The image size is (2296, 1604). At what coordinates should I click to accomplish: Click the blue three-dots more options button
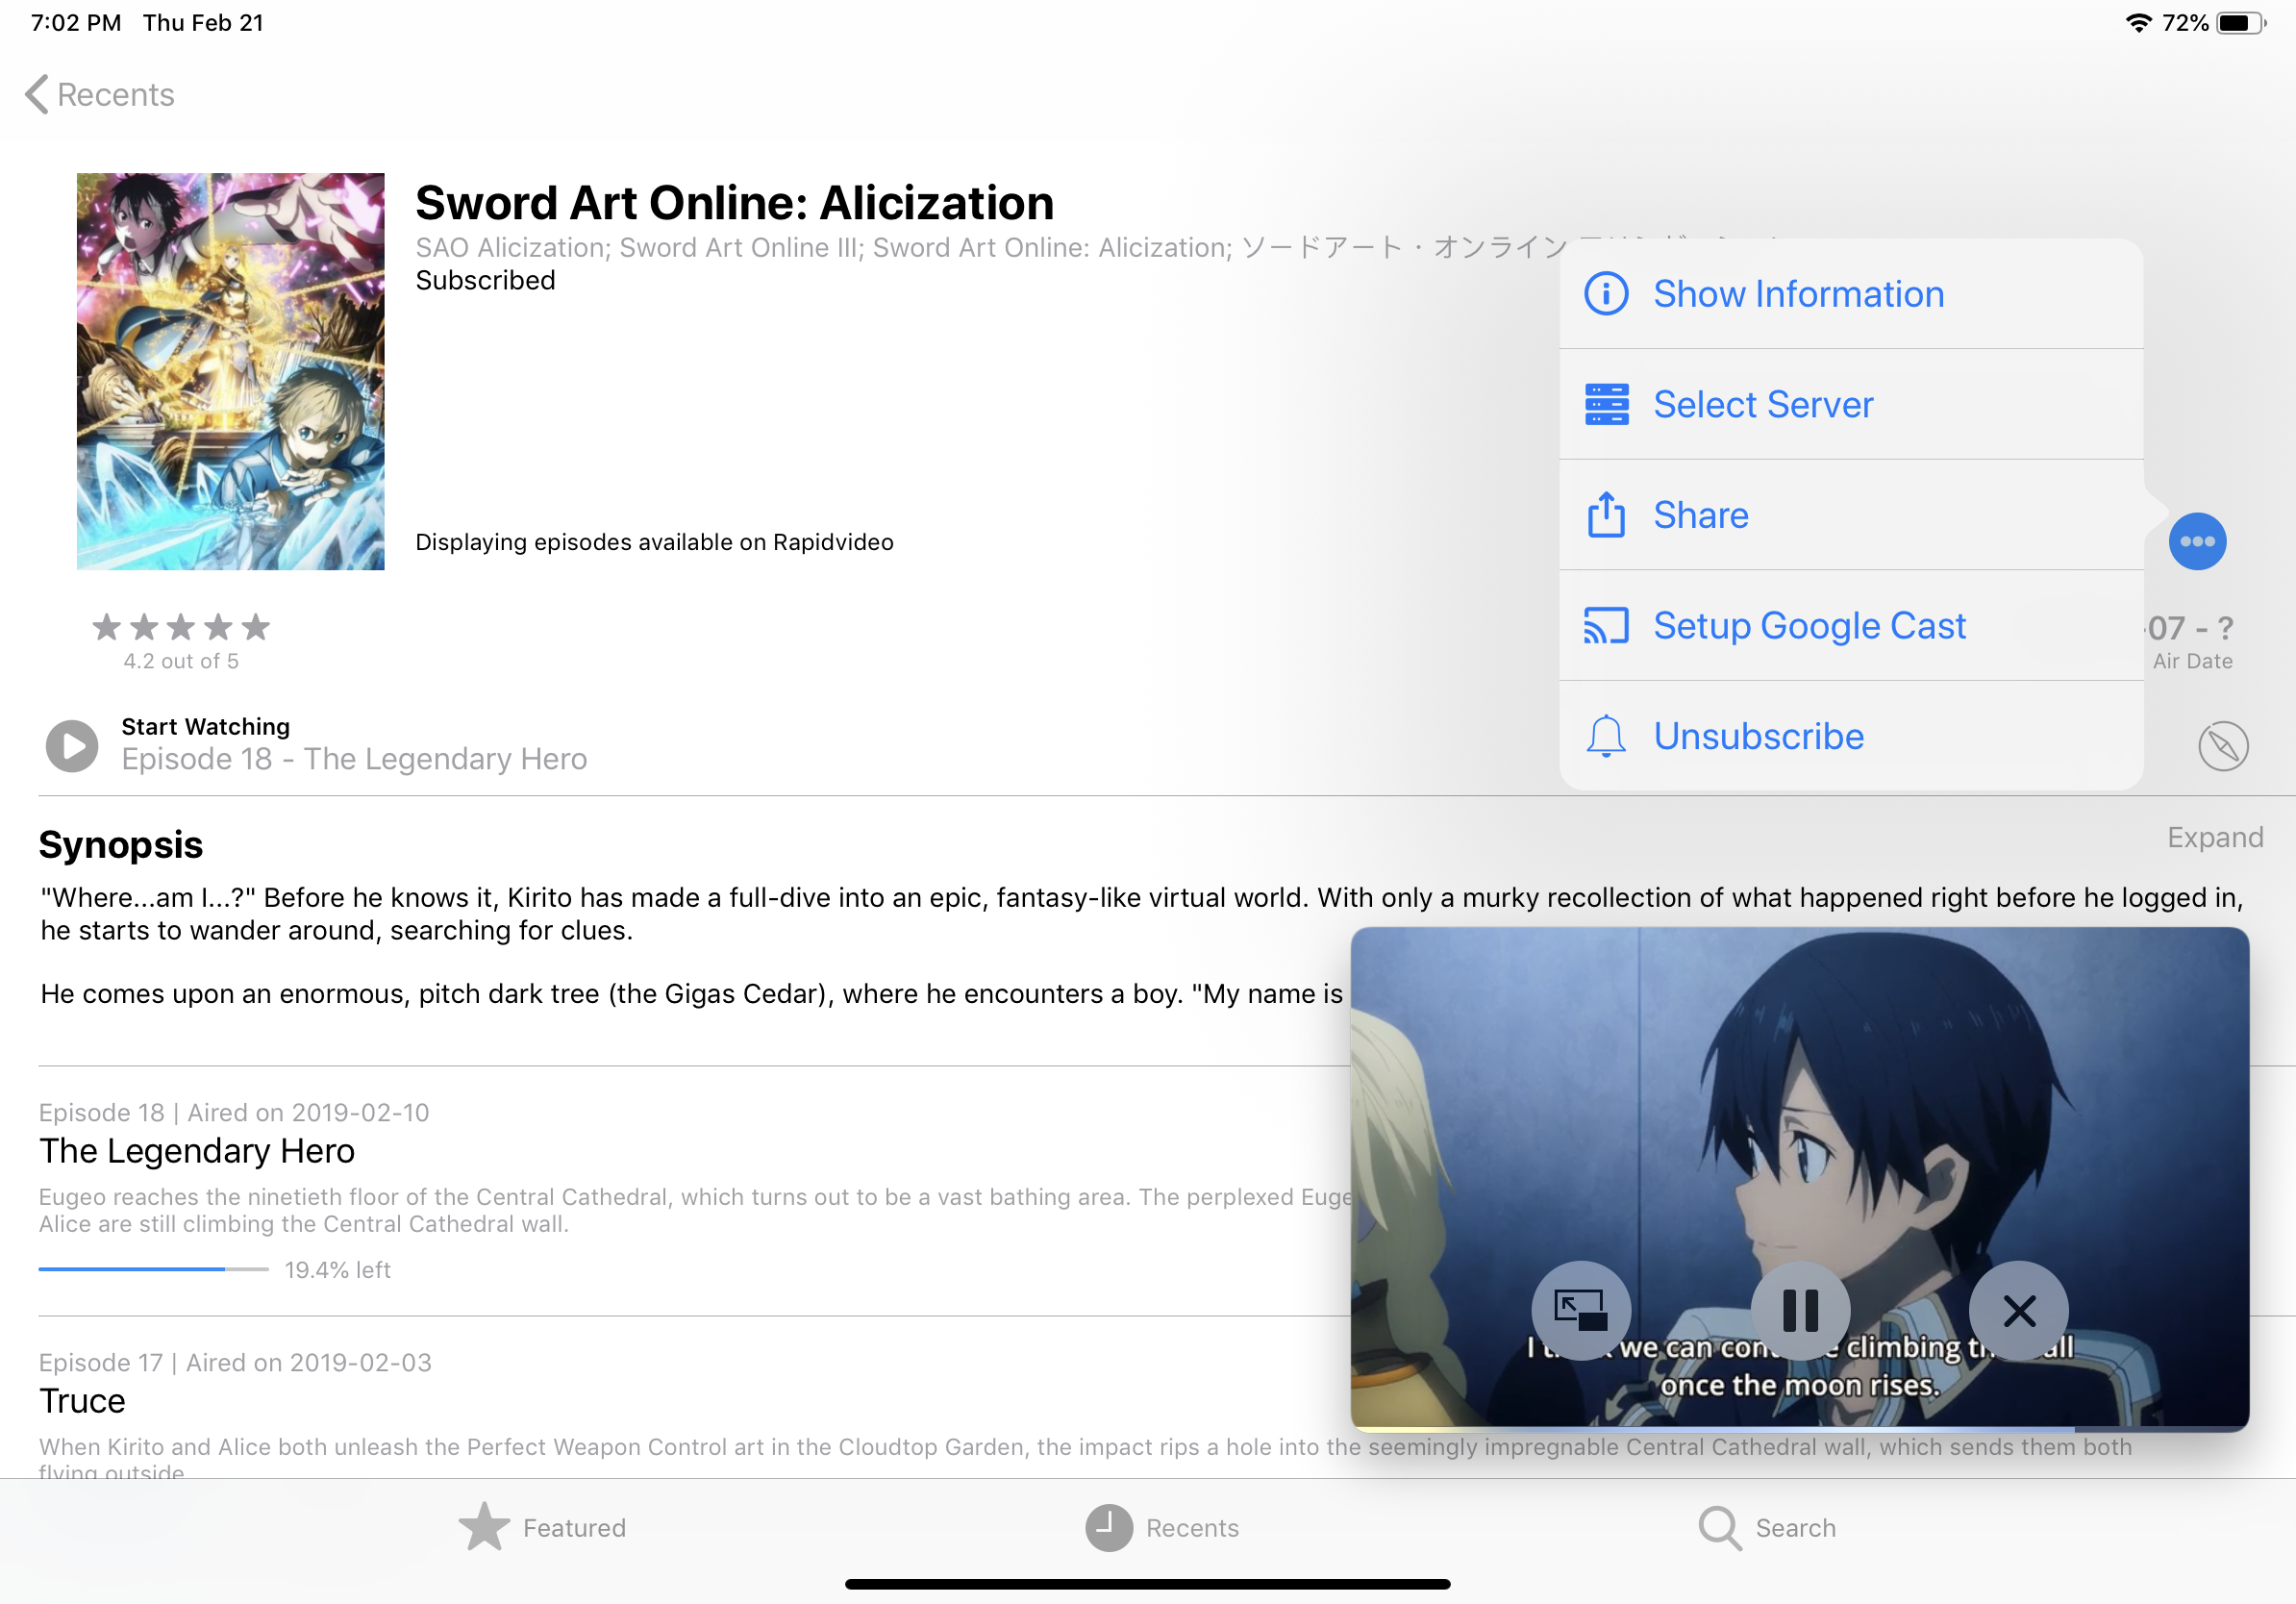click(x=2196, y=541)
